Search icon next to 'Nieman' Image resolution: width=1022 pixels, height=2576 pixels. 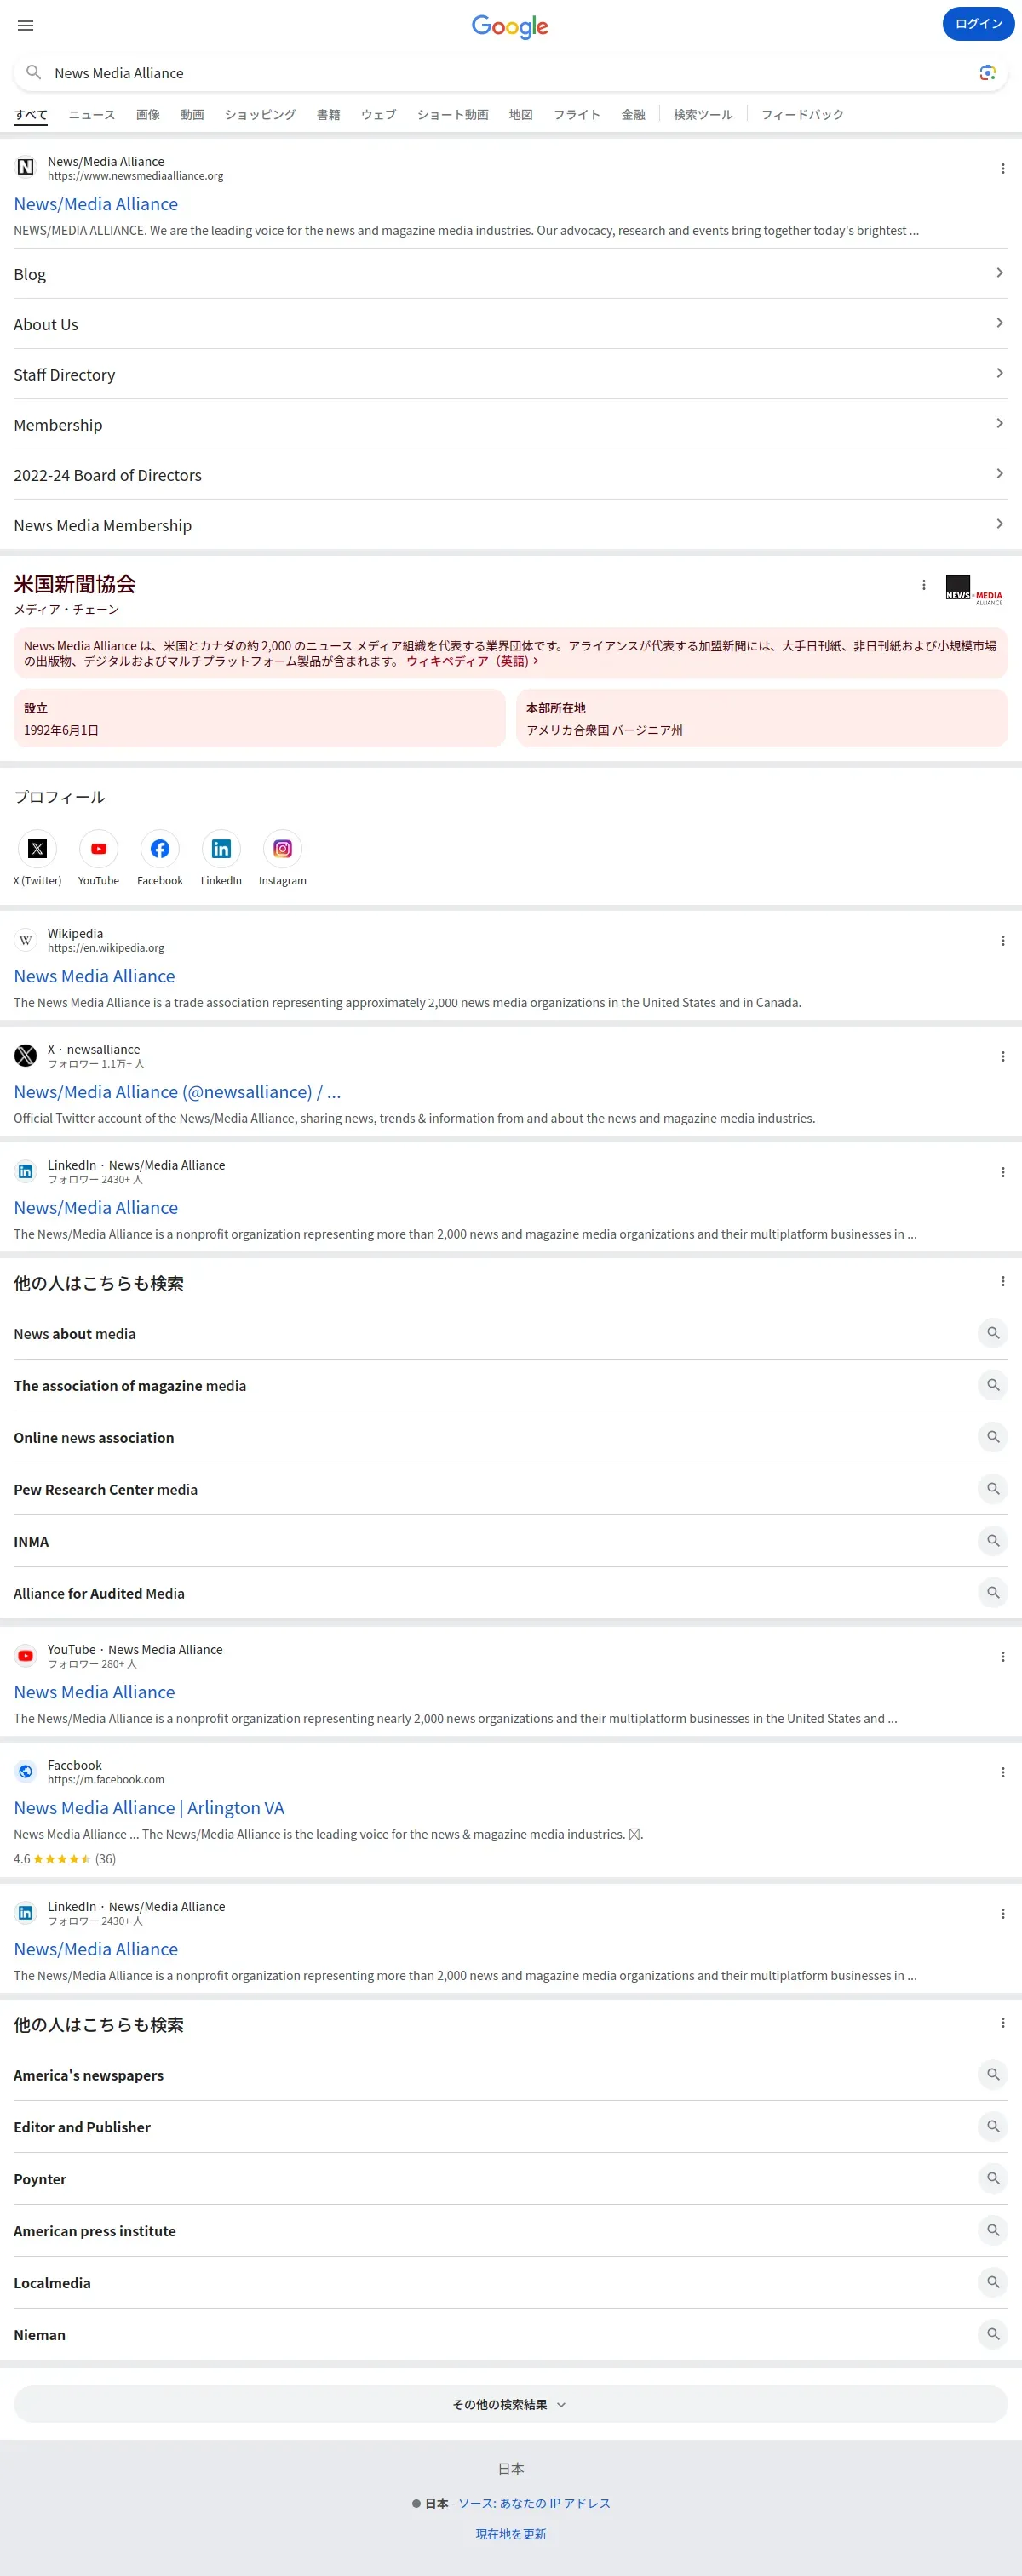click(x=992, y=2335)
